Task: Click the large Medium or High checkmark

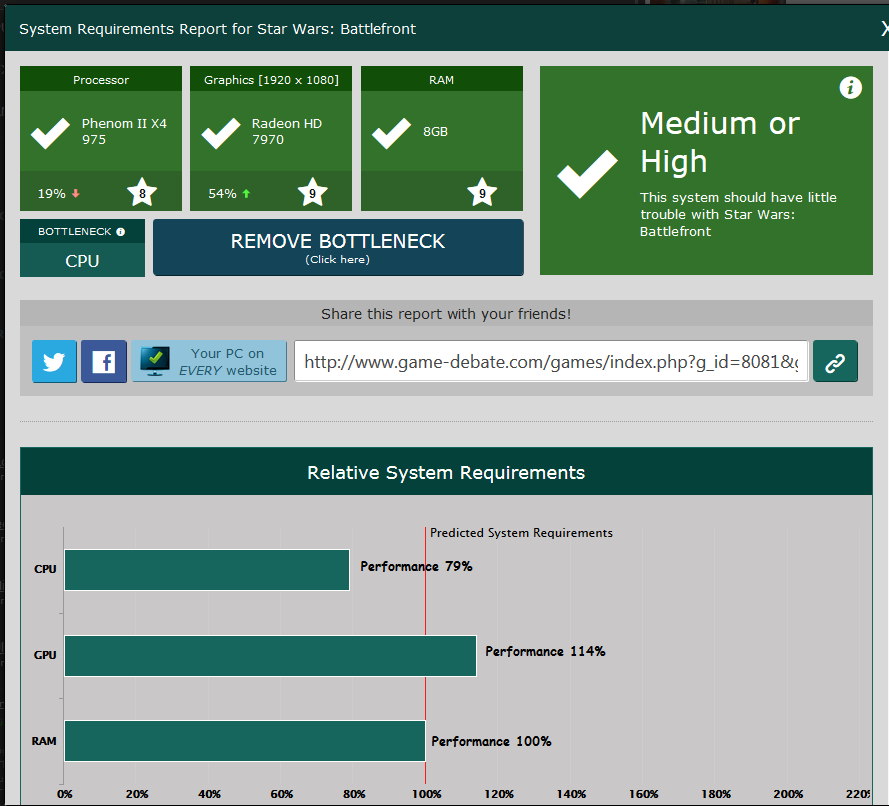Action: [x=587, y=174]
